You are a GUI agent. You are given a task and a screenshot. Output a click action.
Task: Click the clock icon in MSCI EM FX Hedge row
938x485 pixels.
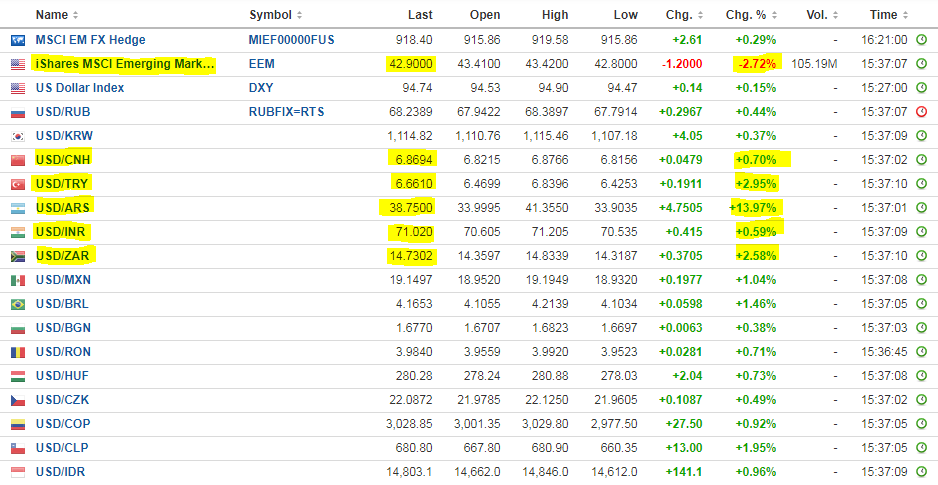coord(921,40)
